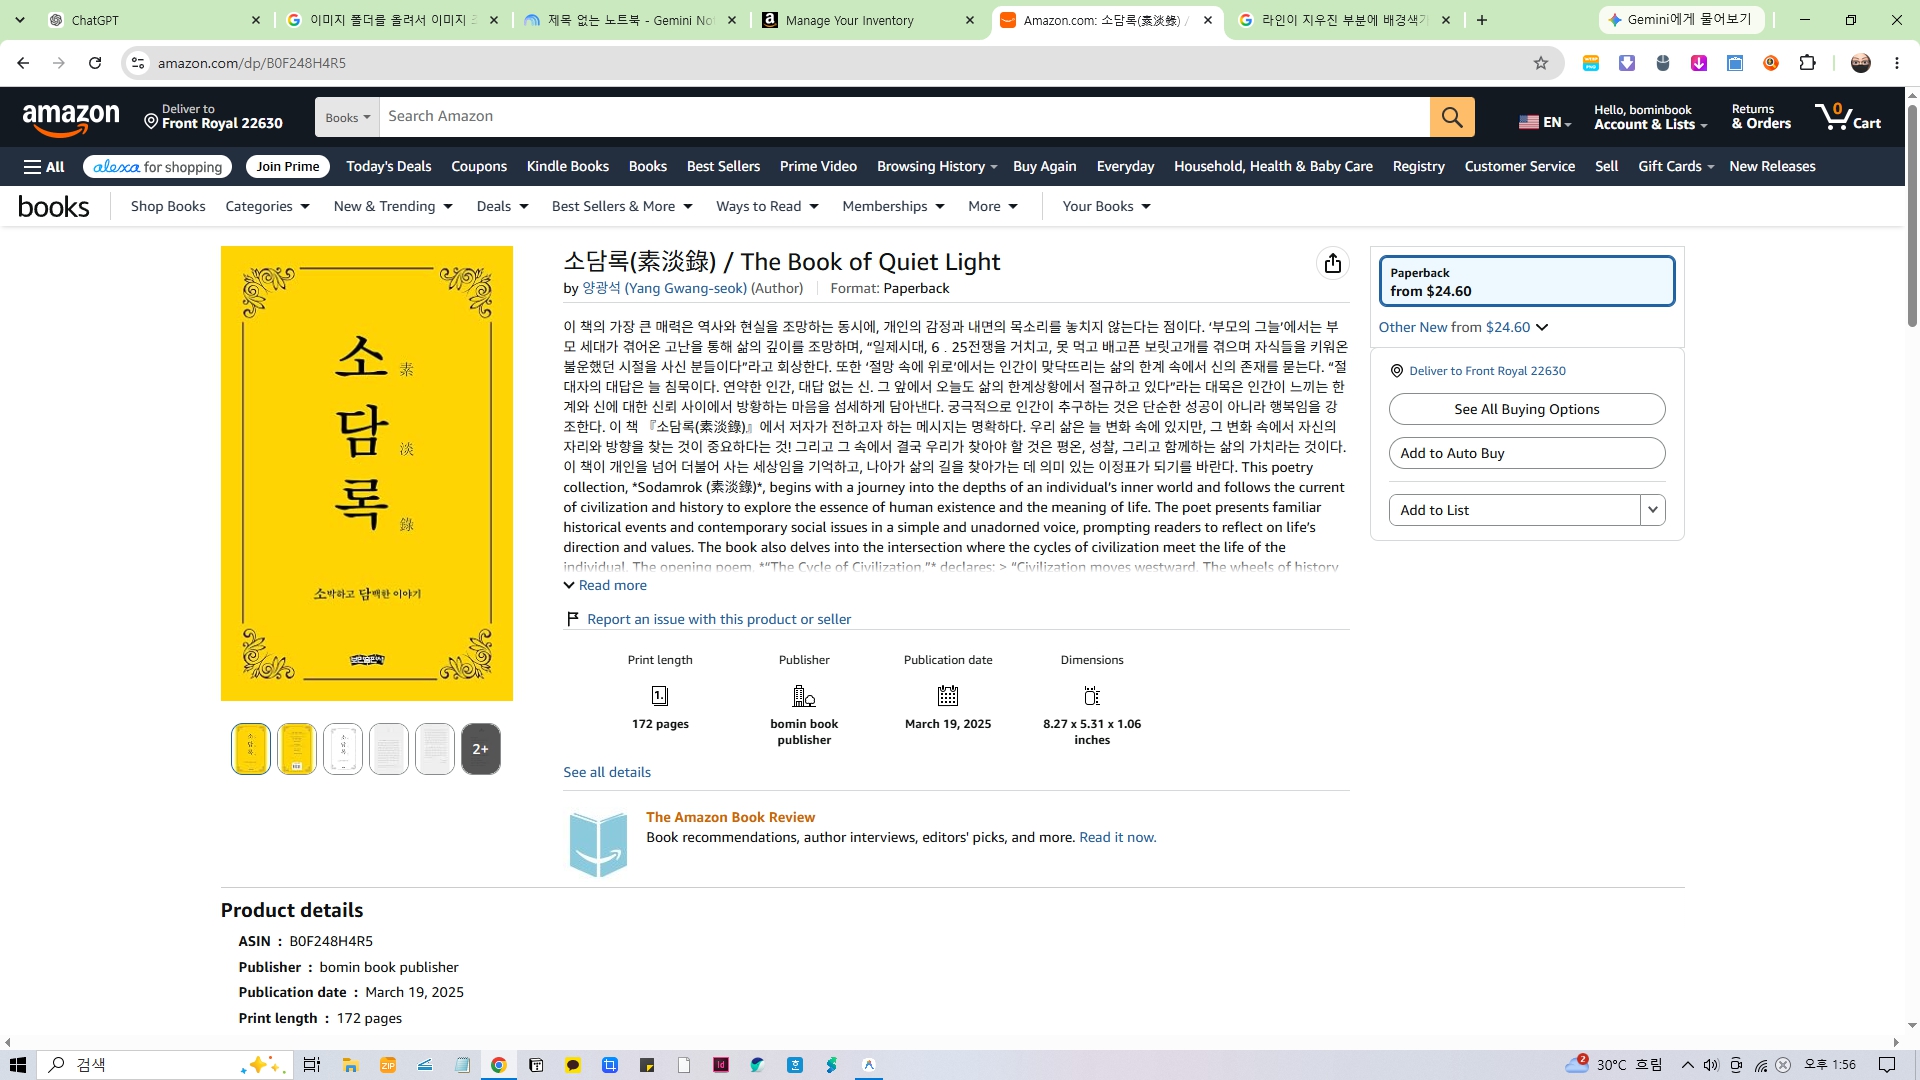The image size is (1920, 1080).
Task: Select the Paperback format option
Action: pyautogui.click(x=1526, y=281)
